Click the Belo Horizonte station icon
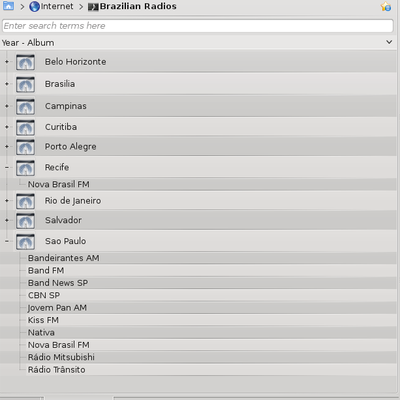400x400 pixels. [25, 62]
